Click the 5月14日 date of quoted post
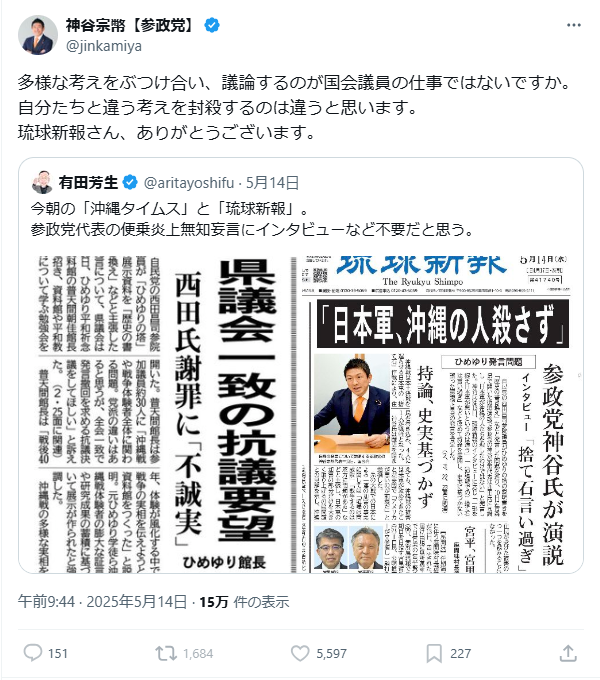The height and width of the screenshot is (680, 600). click(273, 183)
